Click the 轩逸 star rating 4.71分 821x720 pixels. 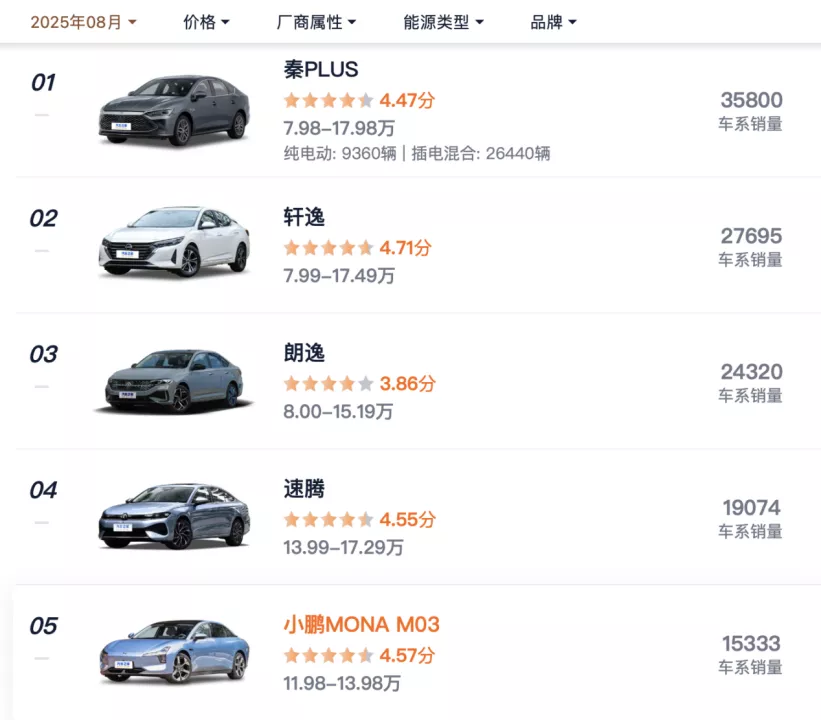(x=358, y=247)
